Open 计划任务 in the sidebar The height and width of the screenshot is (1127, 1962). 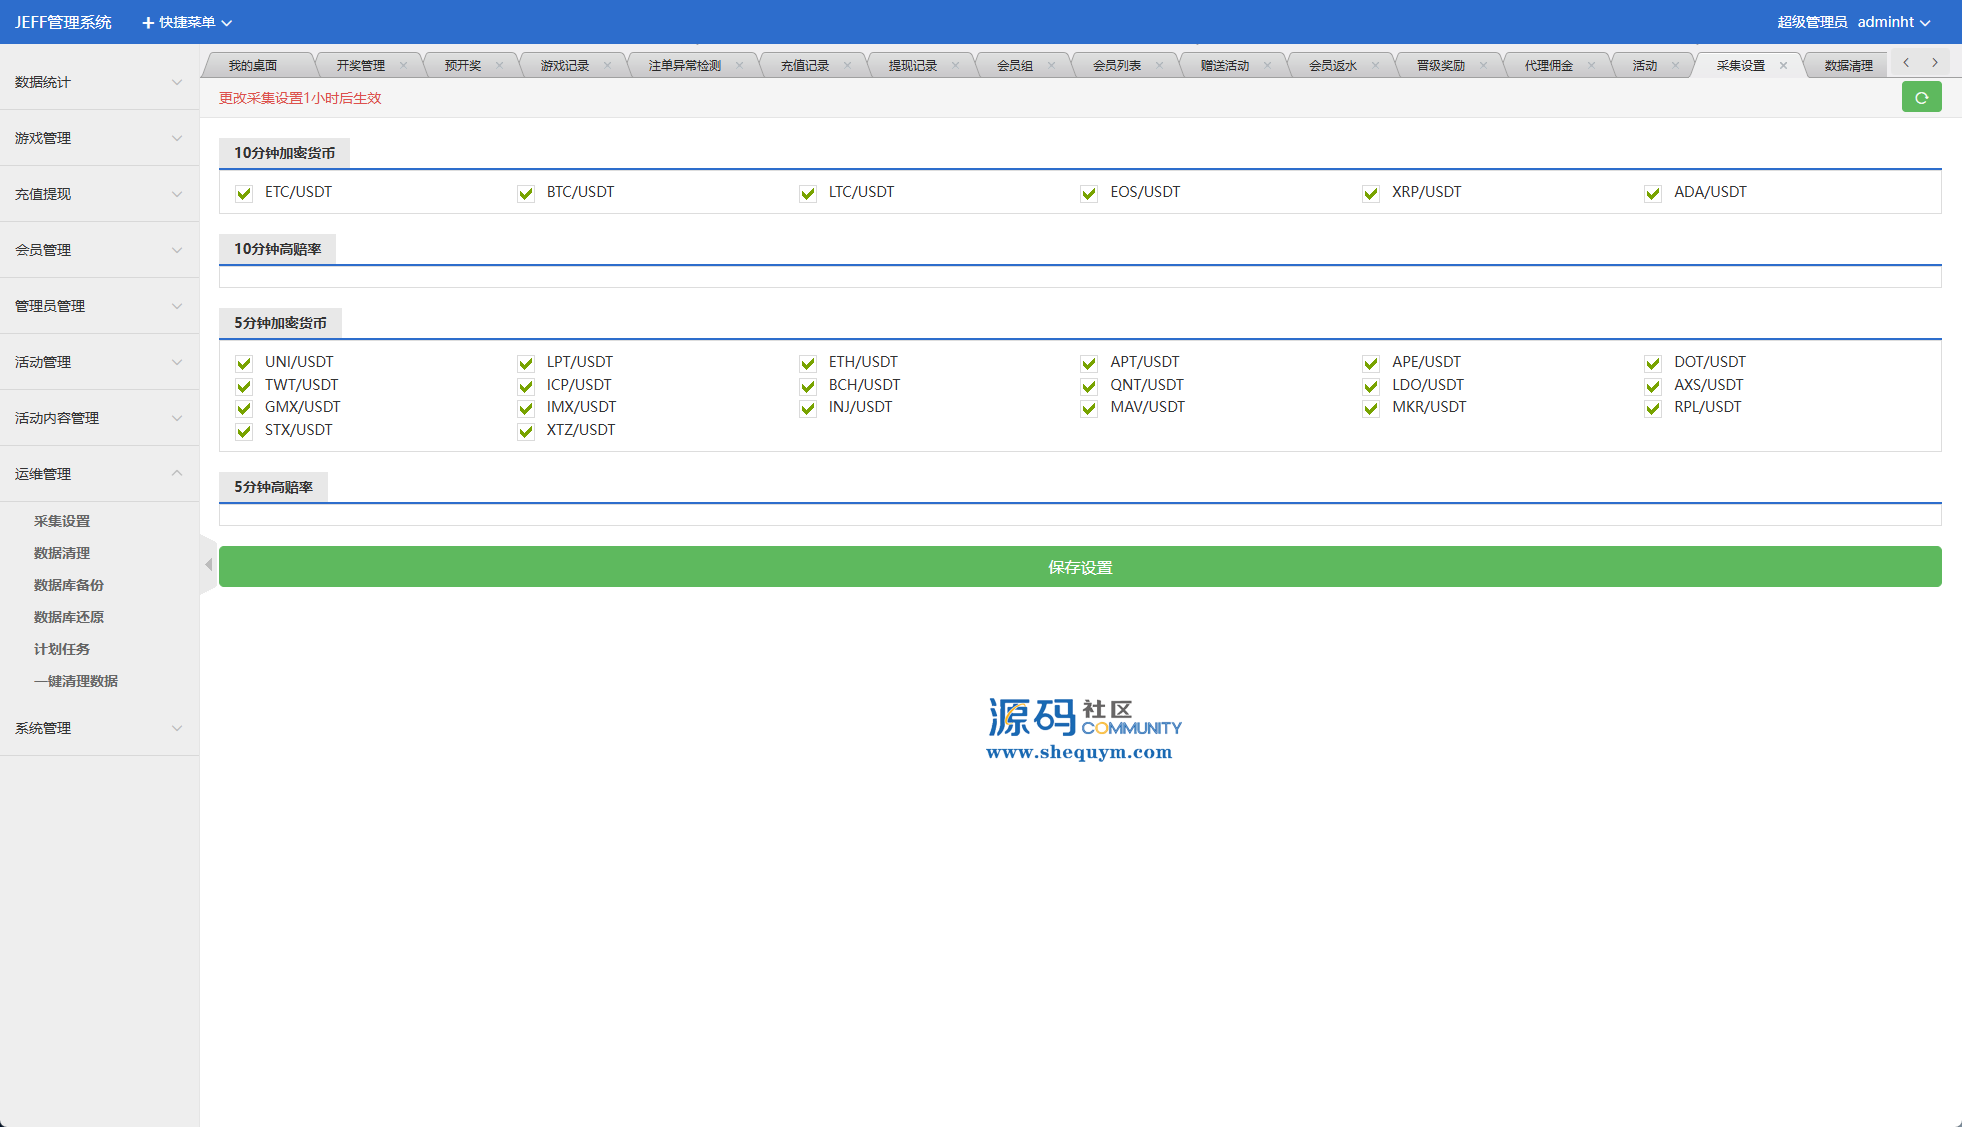tap(62, 649)
